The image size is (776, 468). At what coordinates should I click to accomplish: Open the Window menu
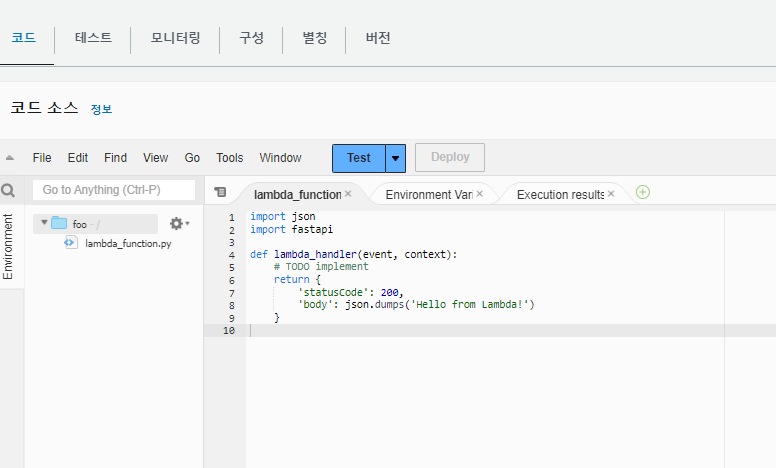tap(280, 158)
